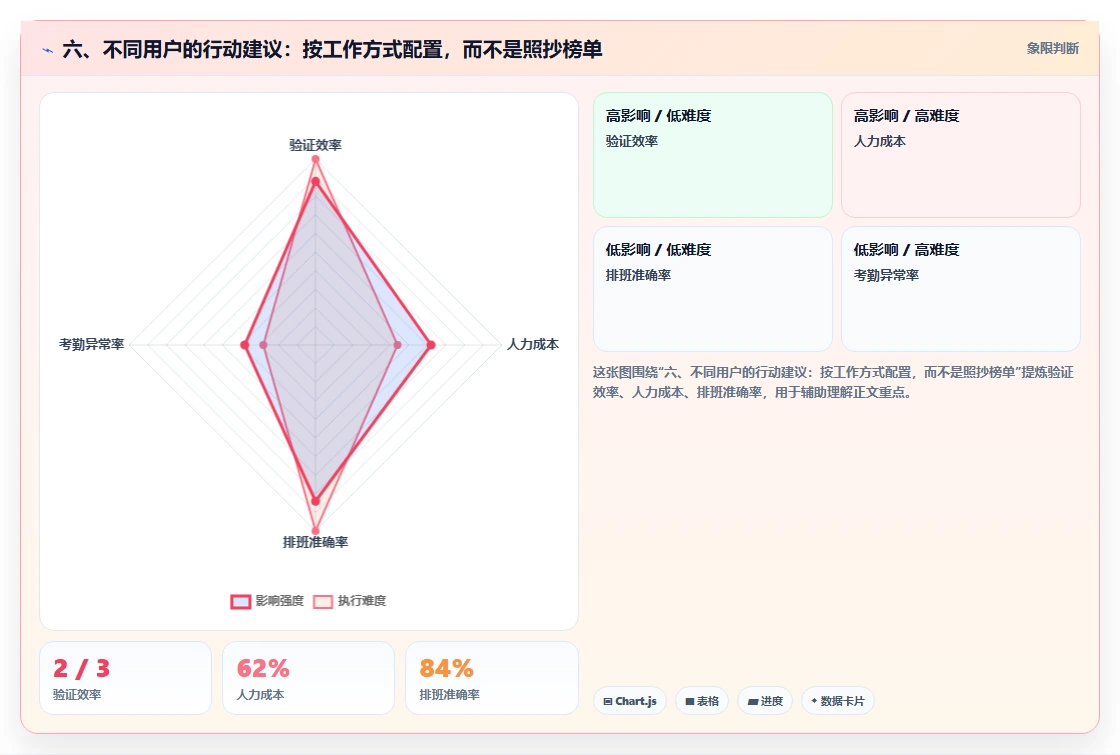Select the 高影响 / 低难度 quadrant card
Image resolution: width=1120 pixels, height=755 pixels.
click(713, 154)
